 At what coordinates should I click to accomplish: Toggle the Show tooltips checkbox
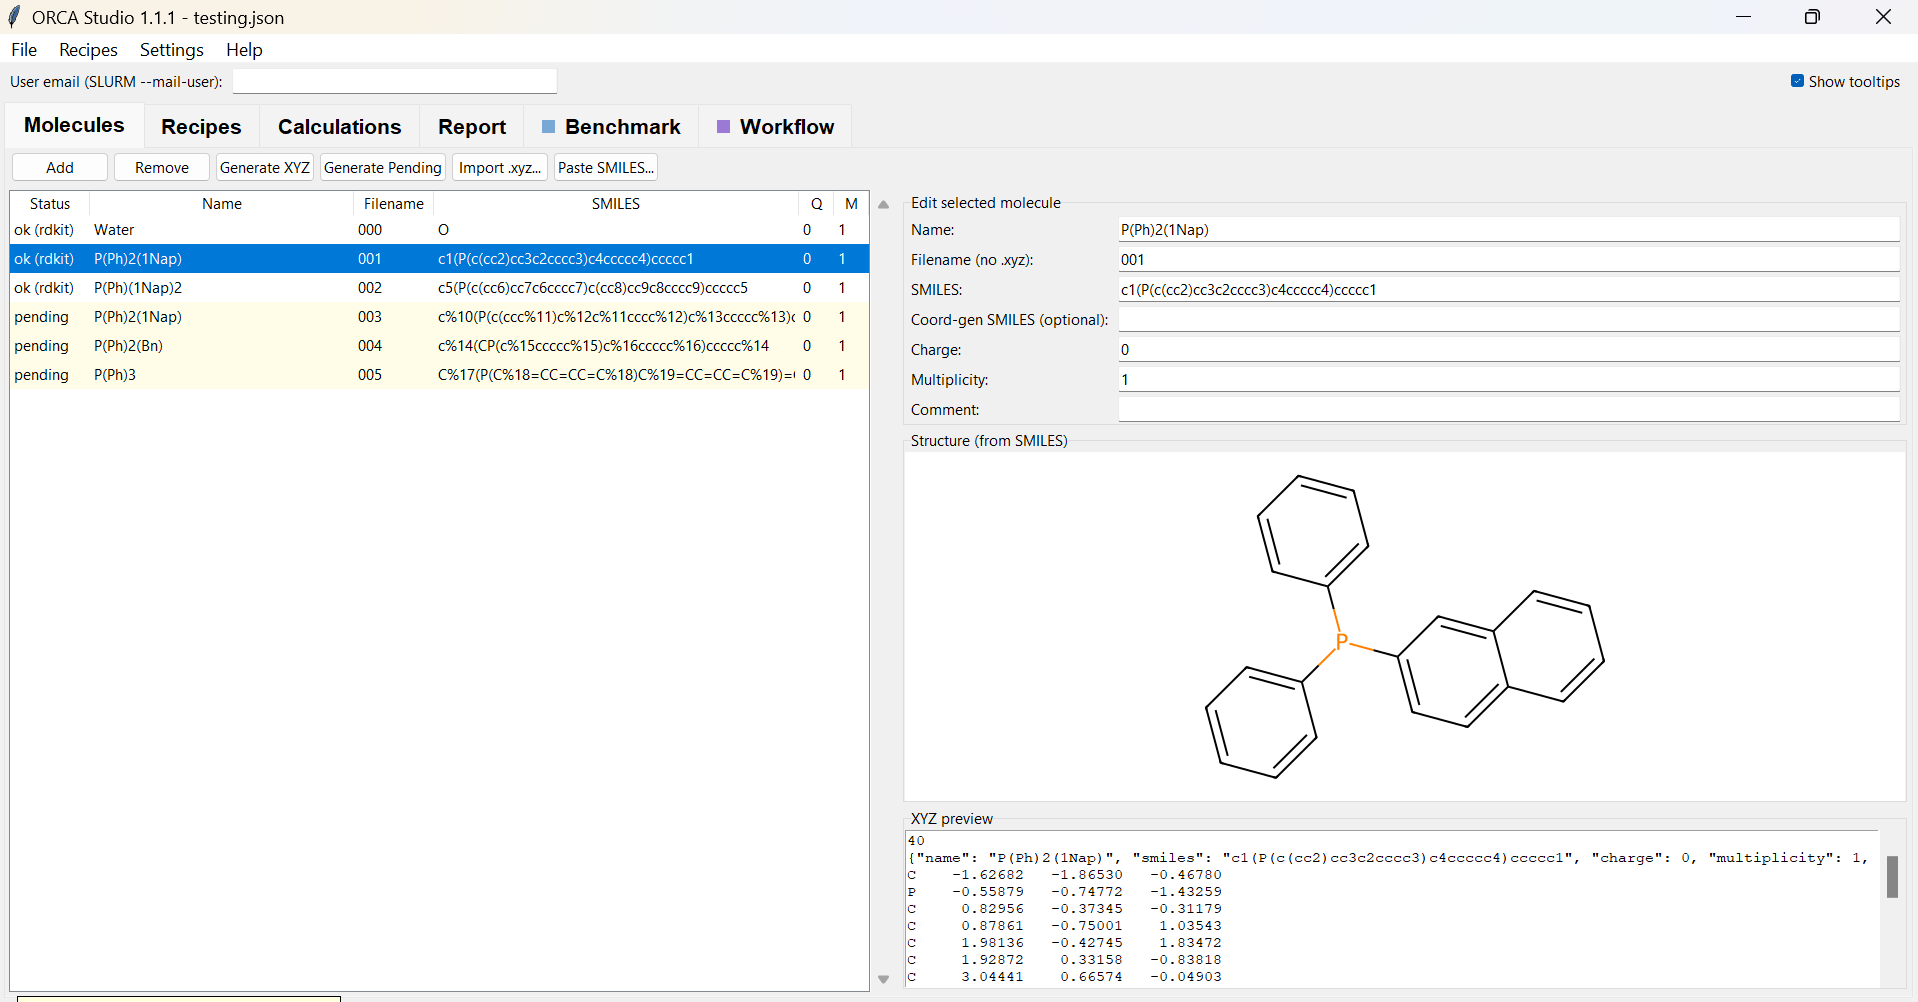point(1797,81)
